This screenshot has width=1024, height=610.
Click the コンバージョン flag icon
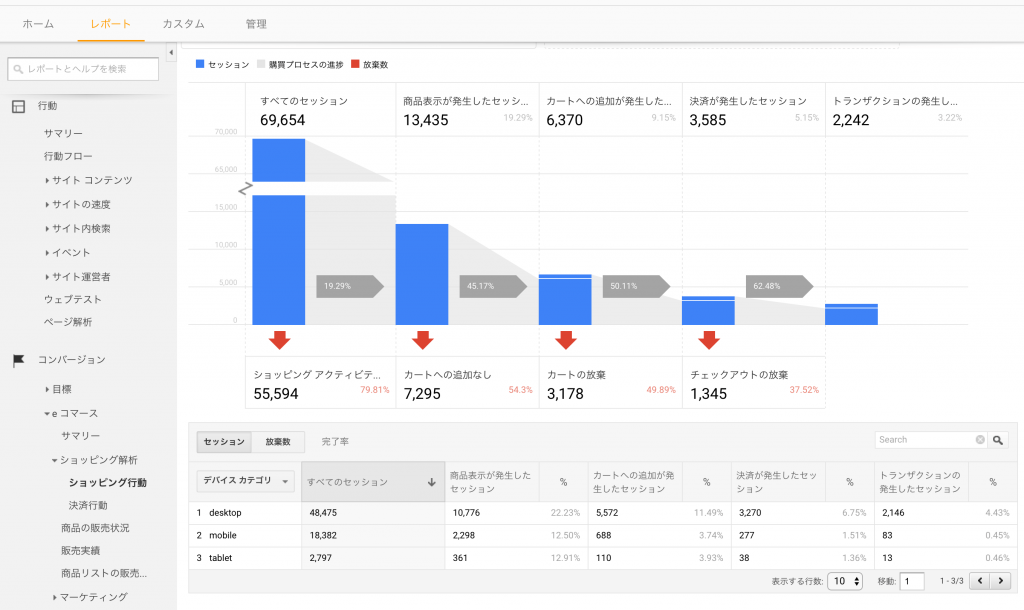(x=18, y=360)
